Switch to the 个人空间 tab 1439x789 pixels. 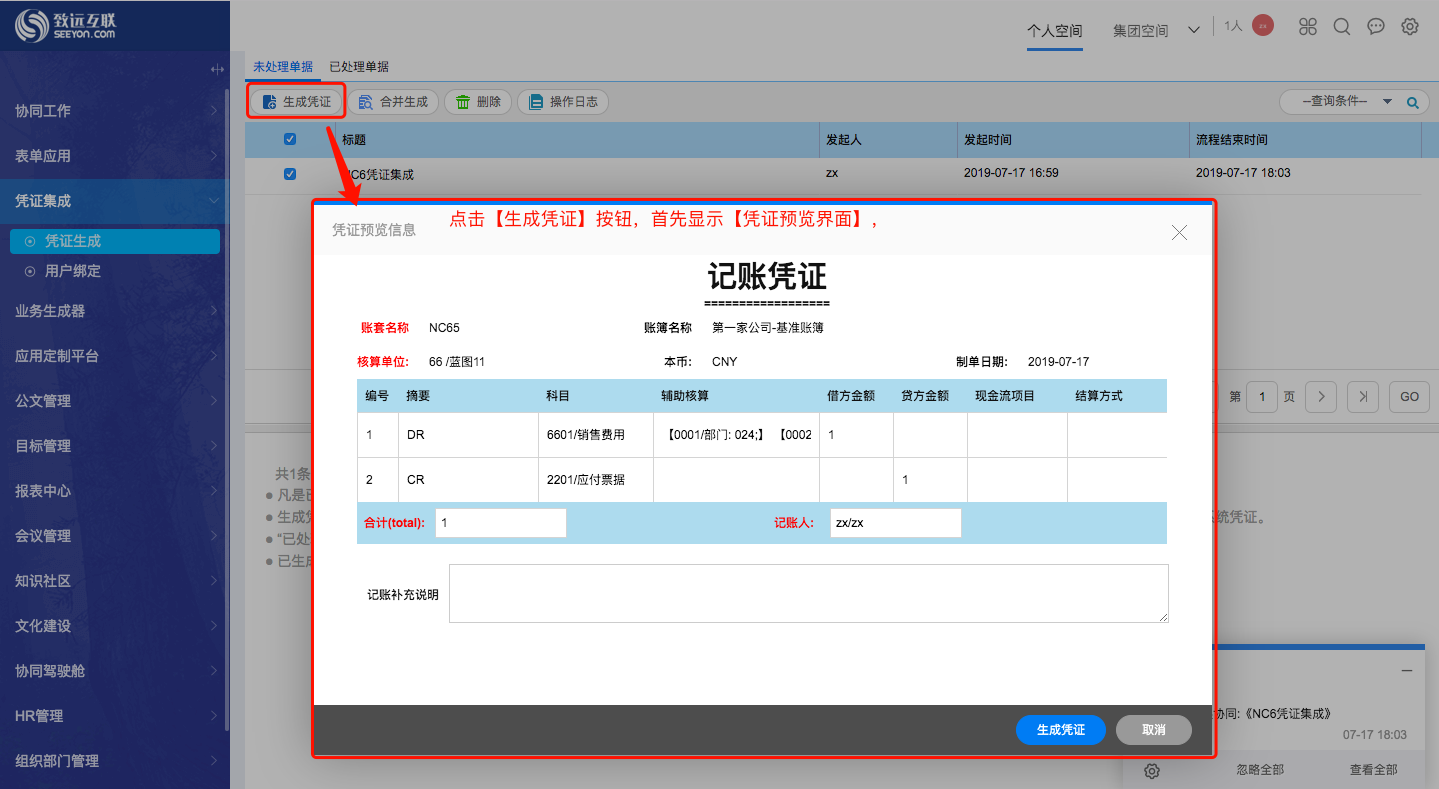point(1055,30)
